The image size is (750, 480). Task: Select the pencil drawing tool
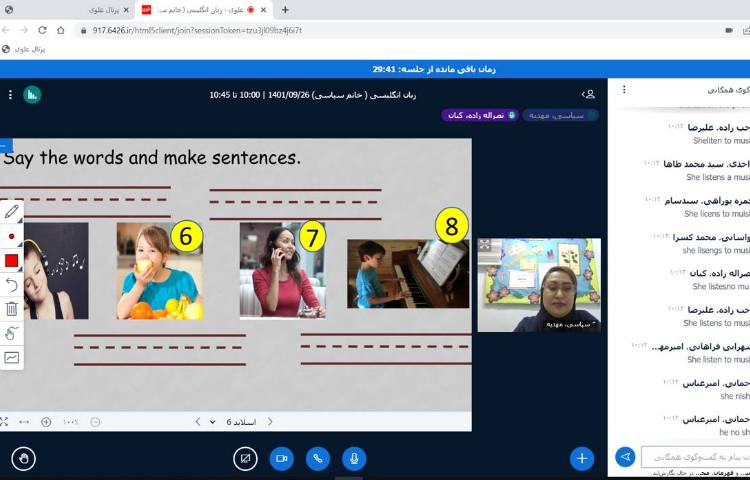(x=12, y=211)
